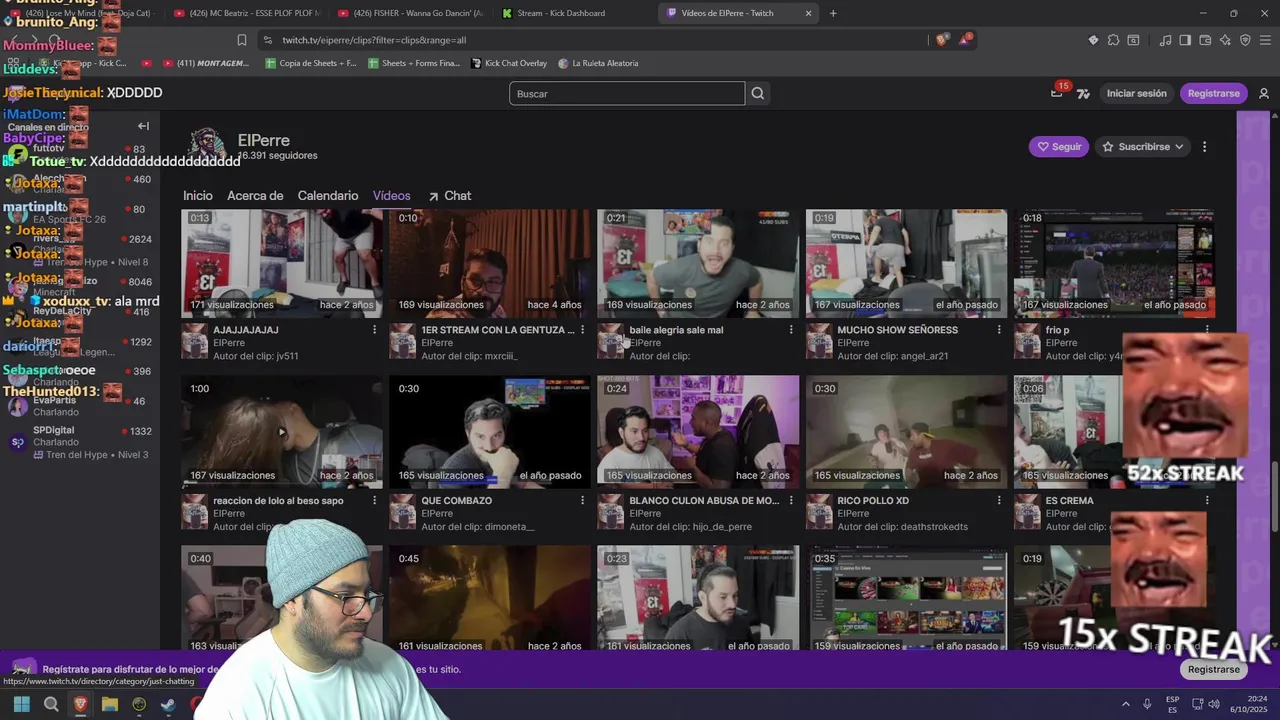Play the BLANCO CULON ABUSA clip thumbnail
Image resolution: width=1280 pixels, height=720 pixels.
[x=698, y=432]
